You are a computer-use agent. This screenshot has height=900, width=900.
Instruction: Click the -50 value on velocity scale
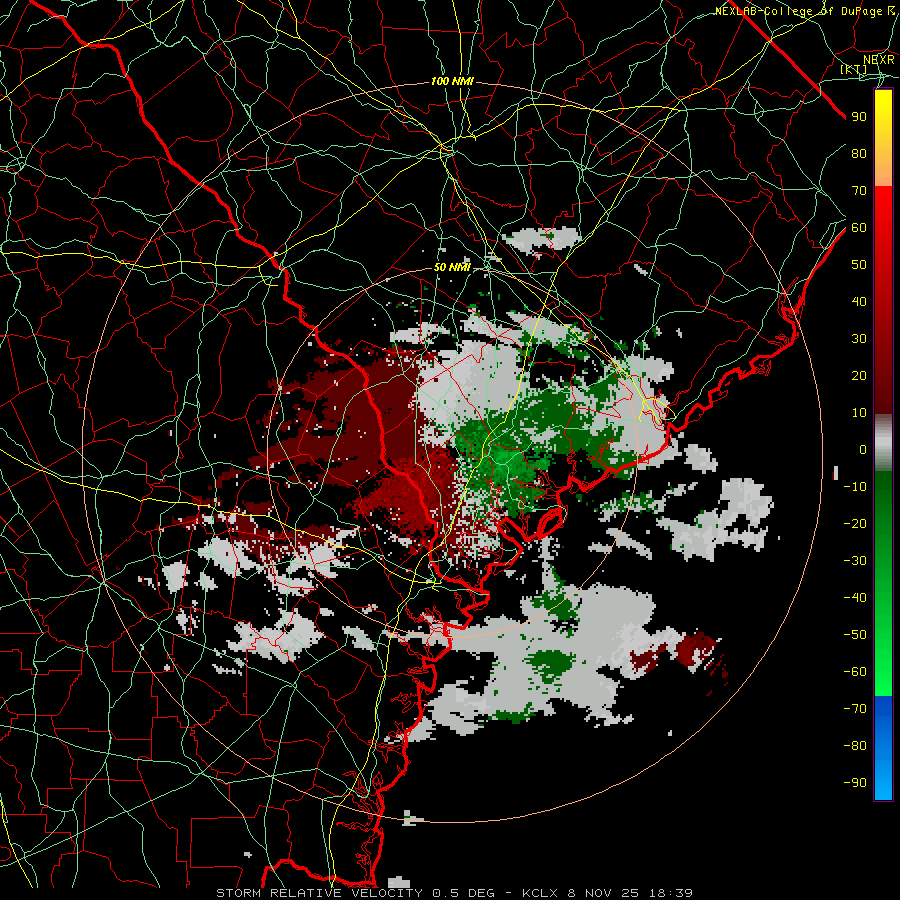(855, 635)
